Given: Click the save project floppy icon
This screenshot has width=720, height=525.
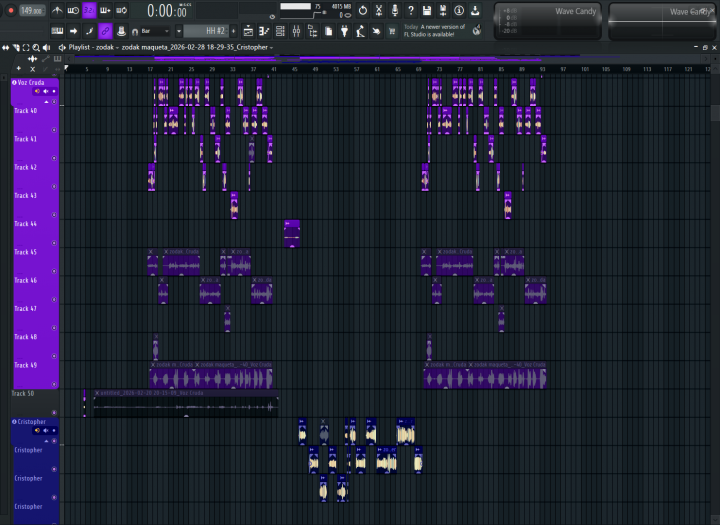Looking at the screenshot, I should click(x=427, y=10).
